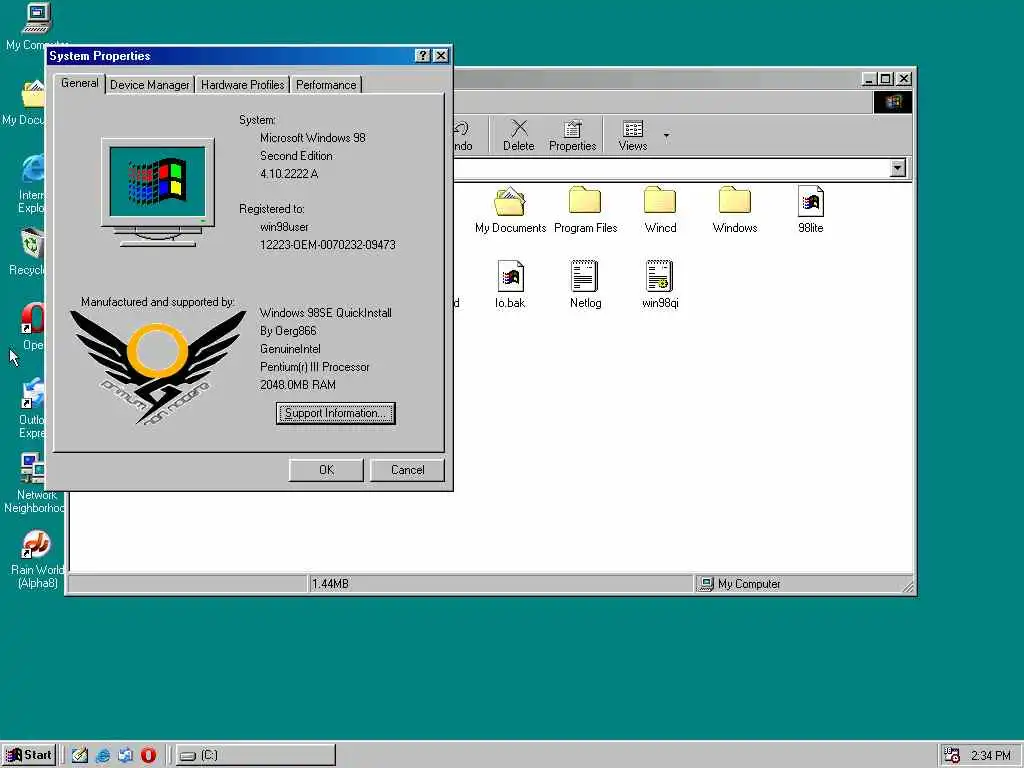Click the Support Information button
This screenshot has width=1024, height=768.
tap(336, 413)
